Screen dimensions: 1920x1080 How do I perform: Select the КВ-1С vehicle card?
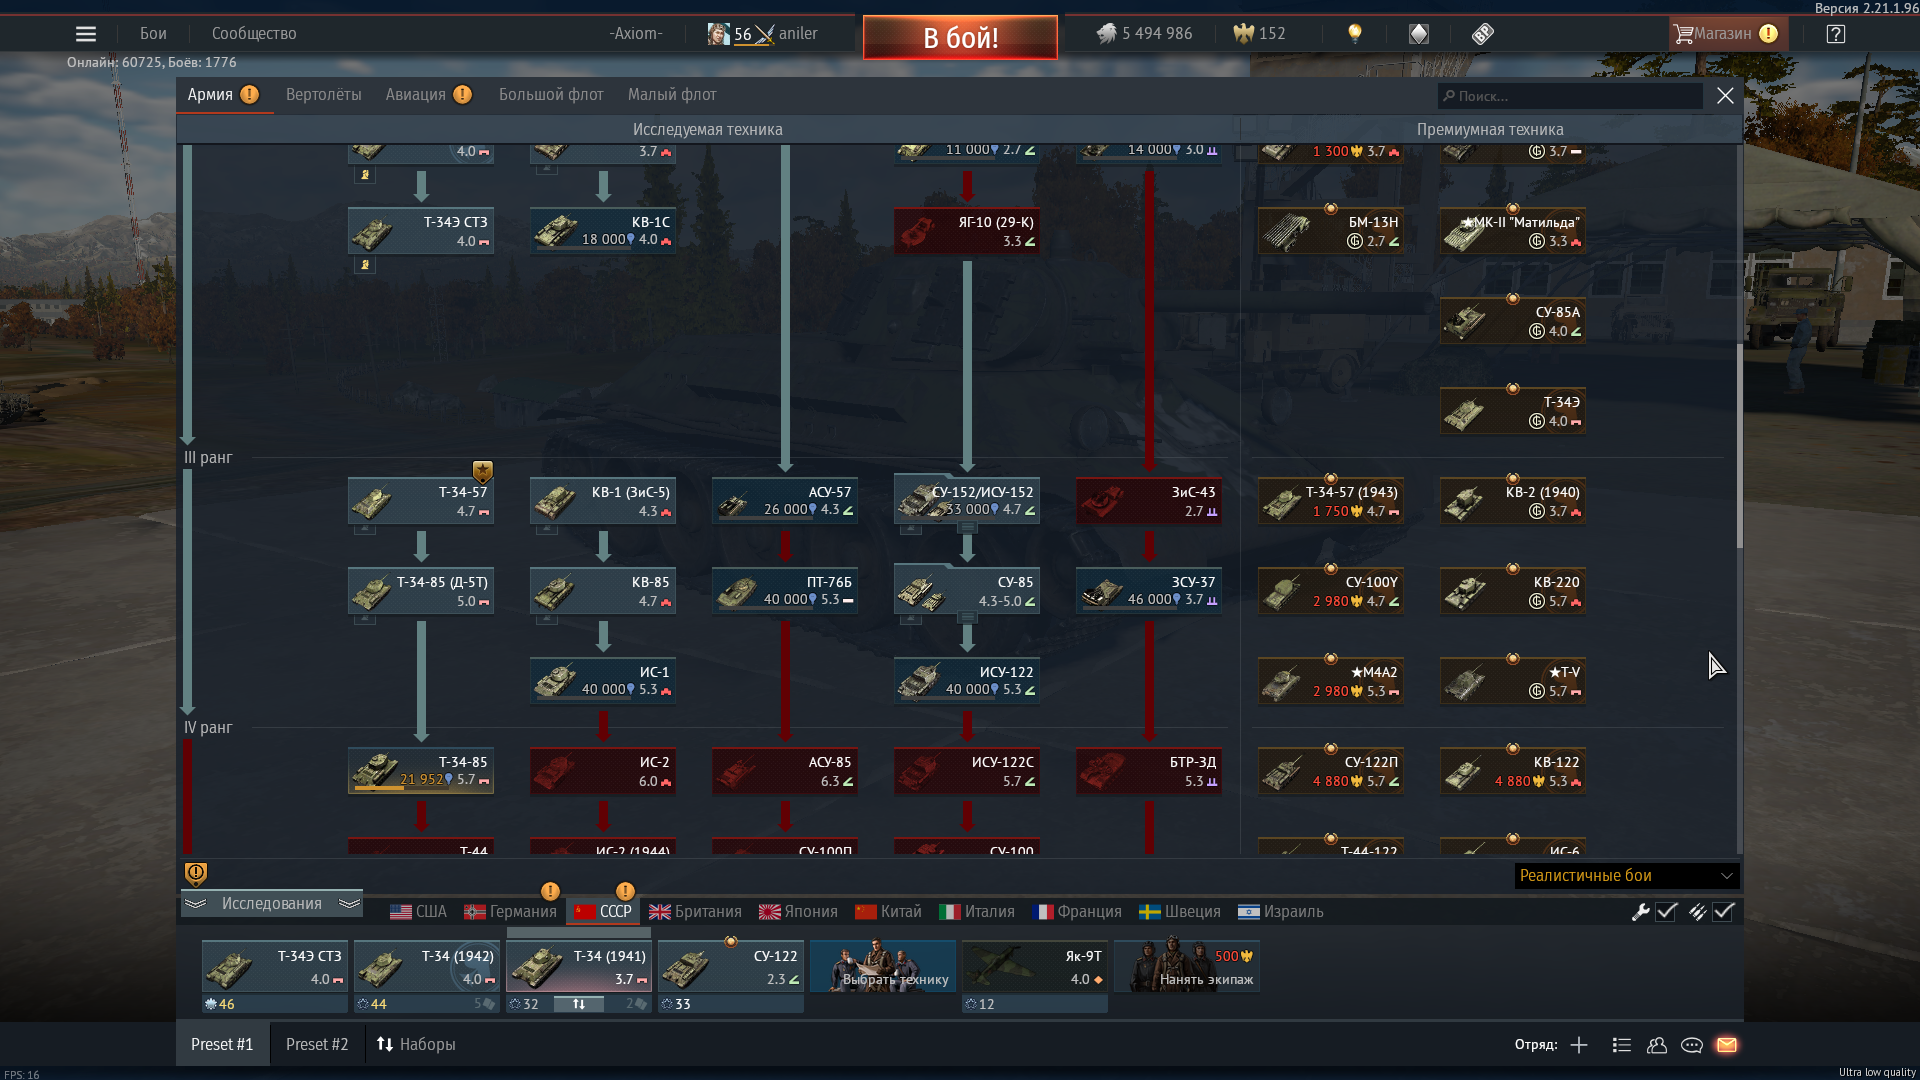(603, 231)
